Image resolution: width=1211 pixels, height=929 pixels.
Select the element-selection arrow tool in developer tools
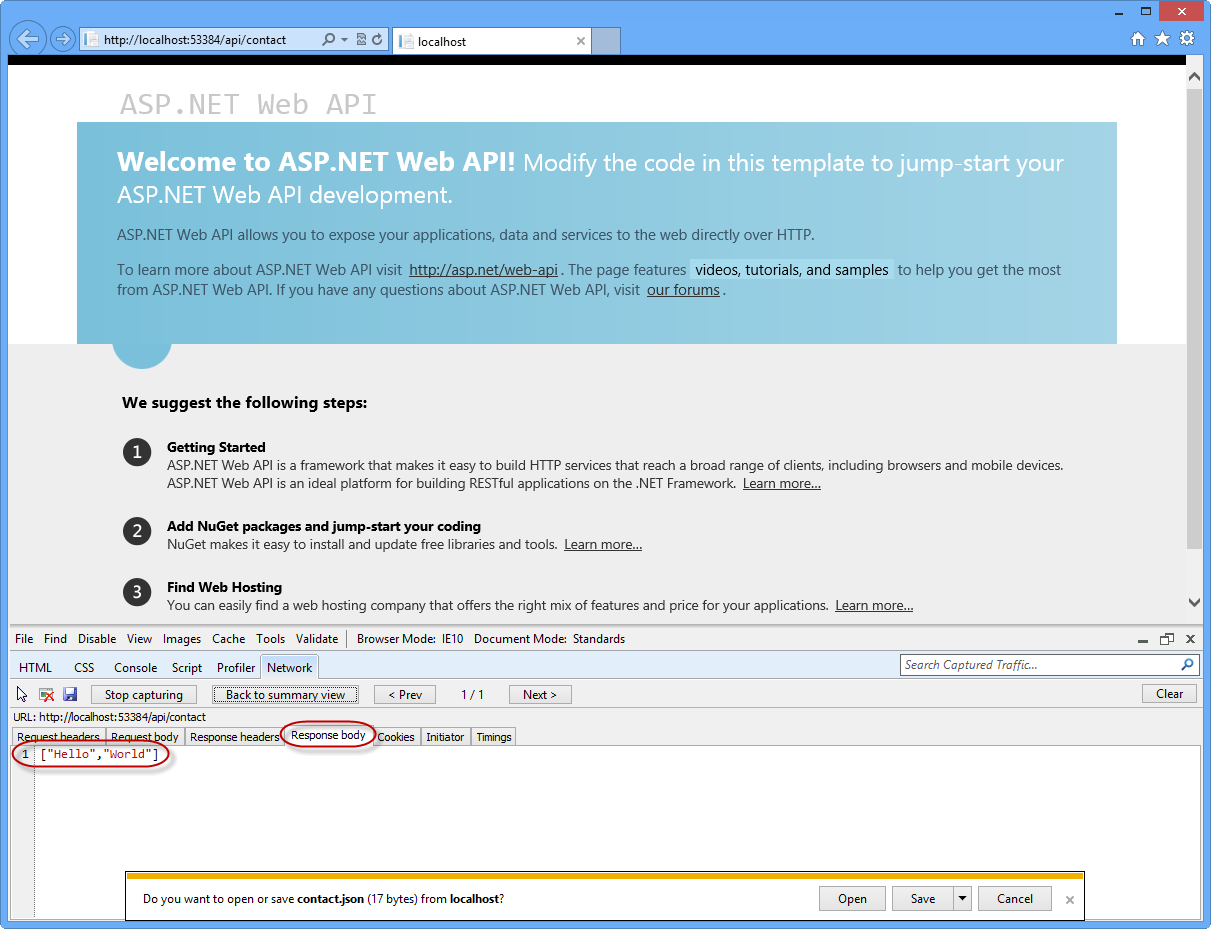[20, 693]
